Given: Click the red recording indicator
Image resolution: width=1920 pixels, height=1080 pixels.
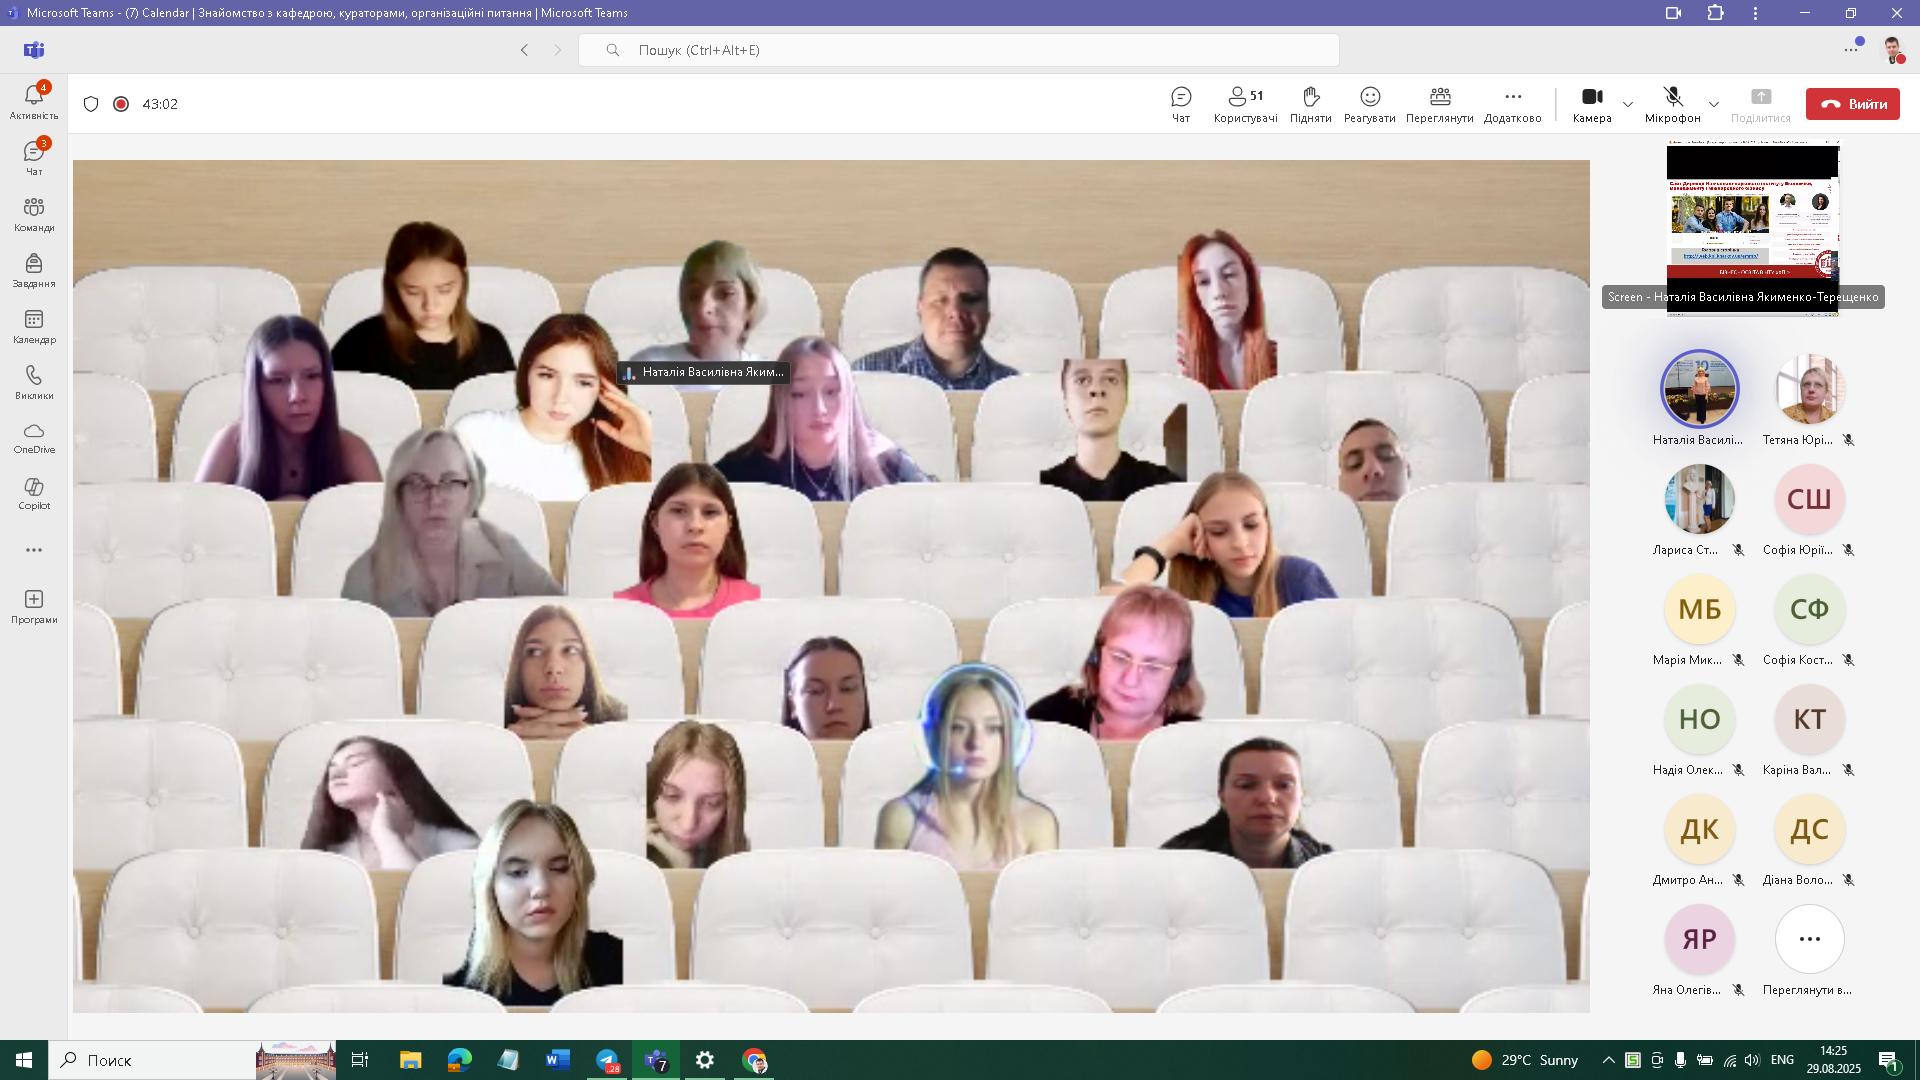Looking at the screenshot, I should point(121,104).
